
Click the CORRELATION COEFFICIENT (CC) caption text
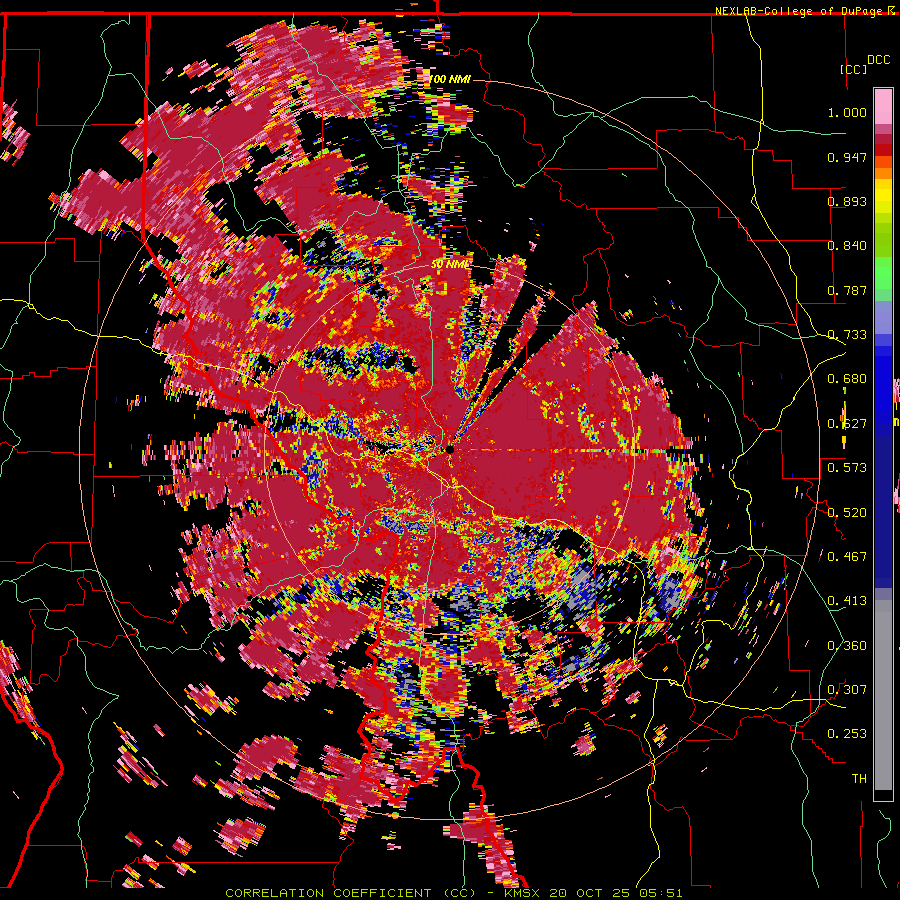[x=350, y=893]
